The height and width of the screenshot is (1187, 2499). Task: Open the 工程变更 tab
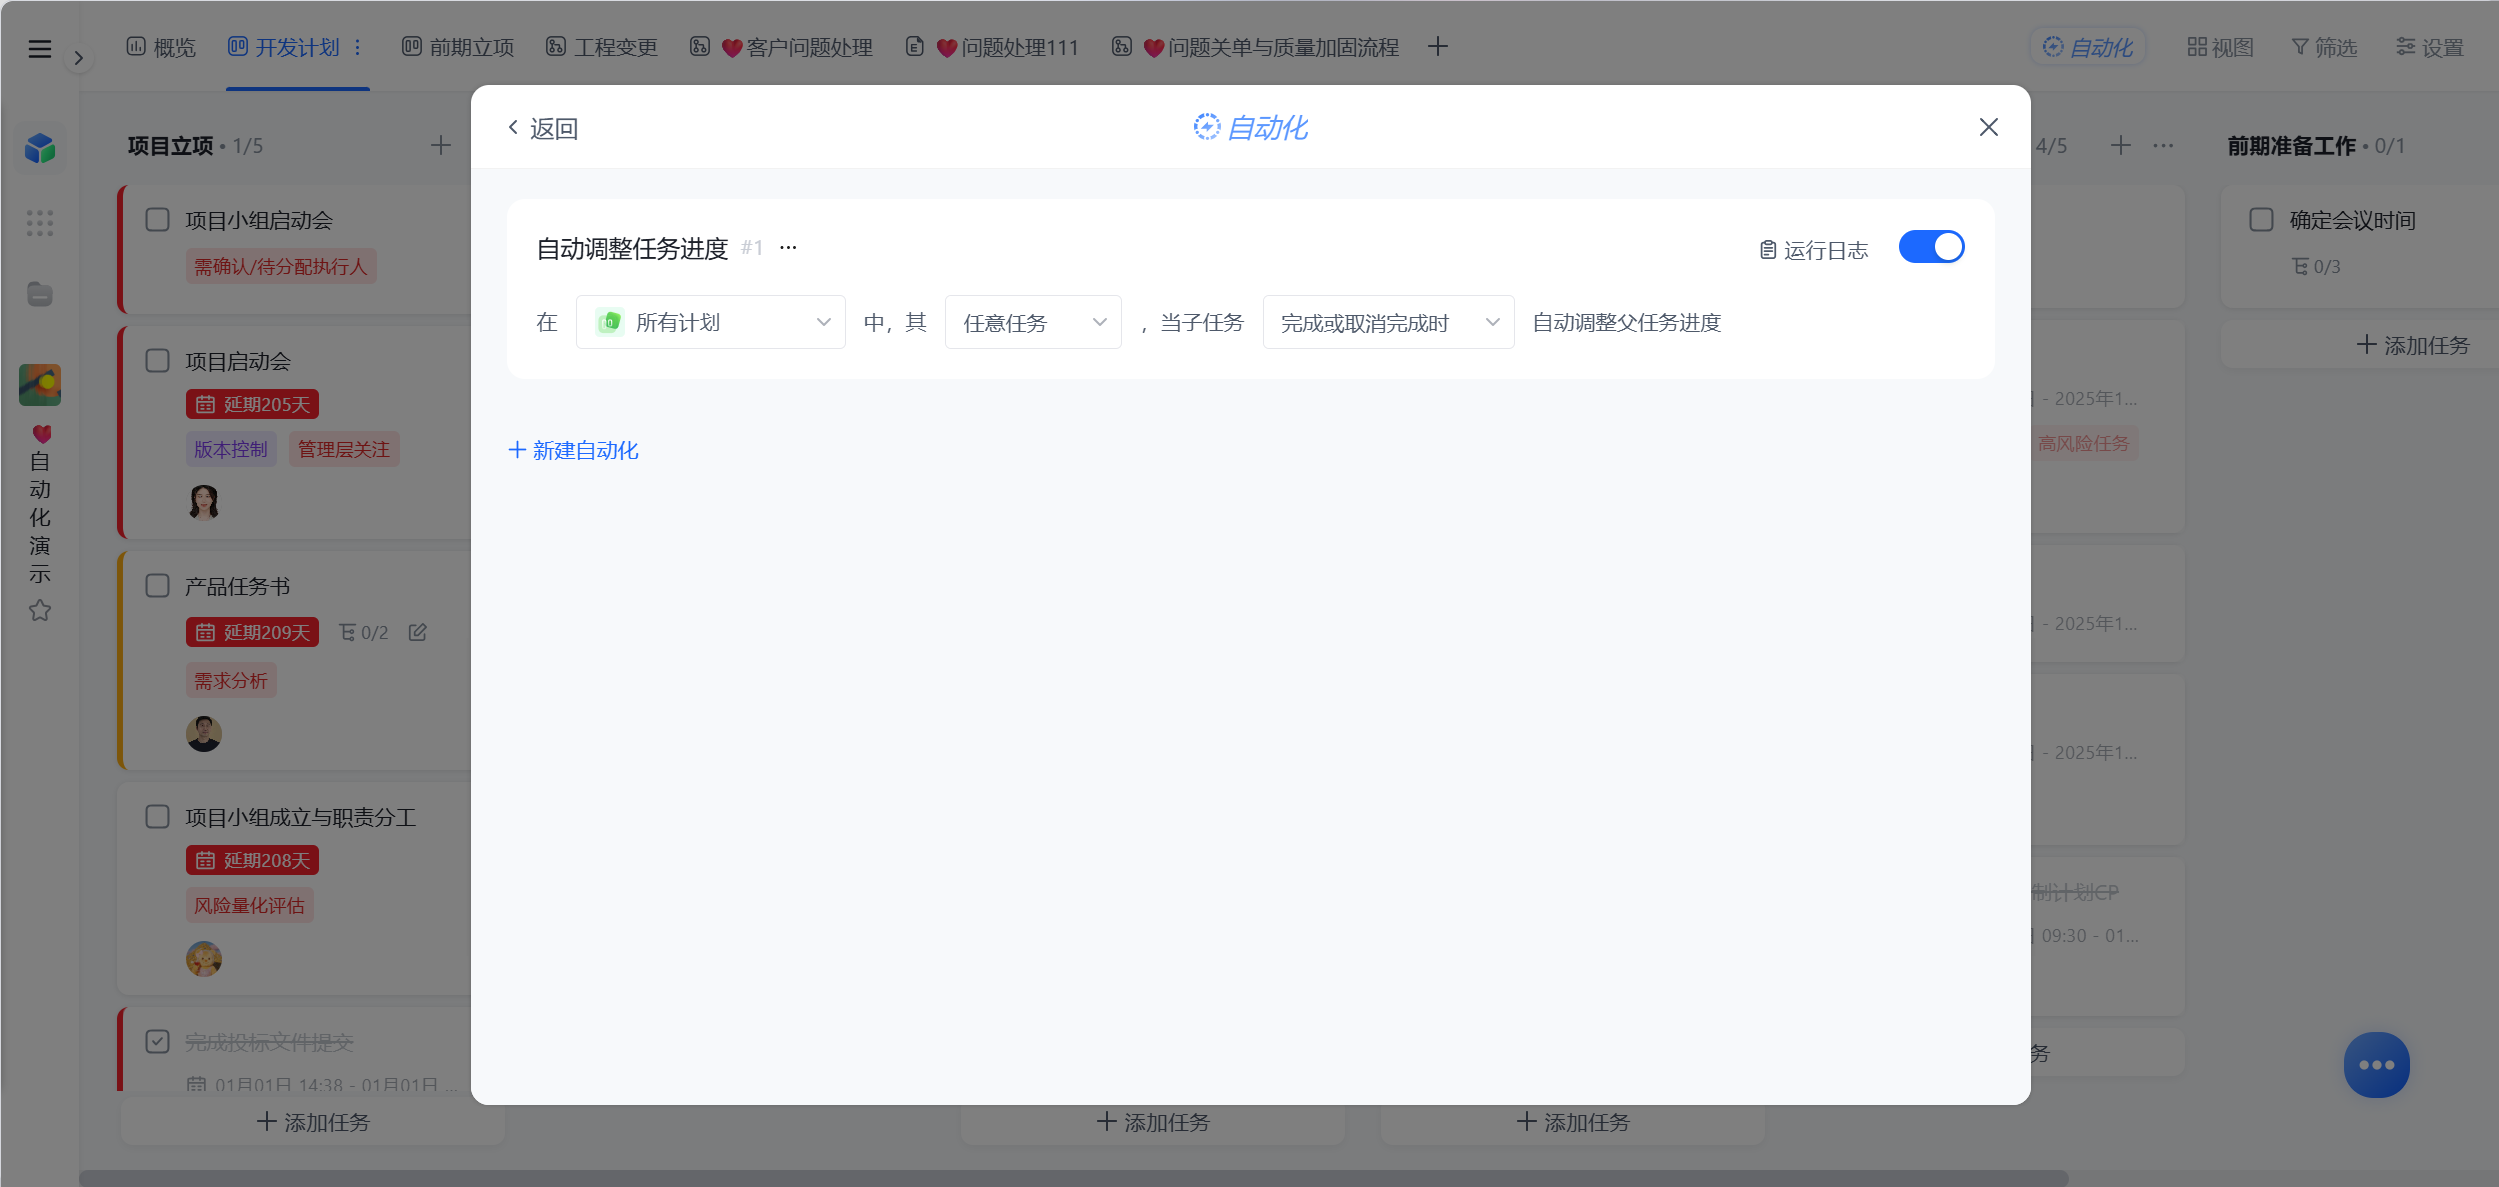point(602,47)
